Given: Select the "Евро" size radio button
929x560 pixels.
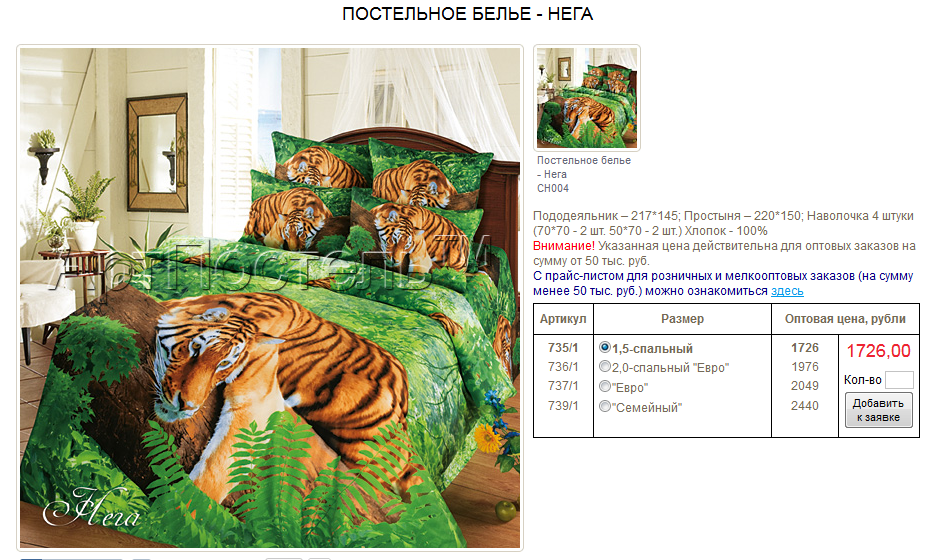Looking at the screenshot, I should (604, 386).
